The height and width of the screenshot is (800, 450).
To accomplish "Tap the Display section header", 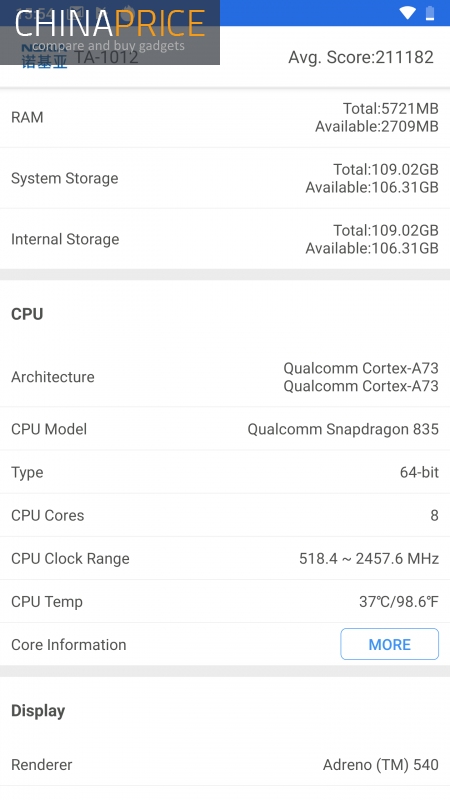I will click(38, 711).
